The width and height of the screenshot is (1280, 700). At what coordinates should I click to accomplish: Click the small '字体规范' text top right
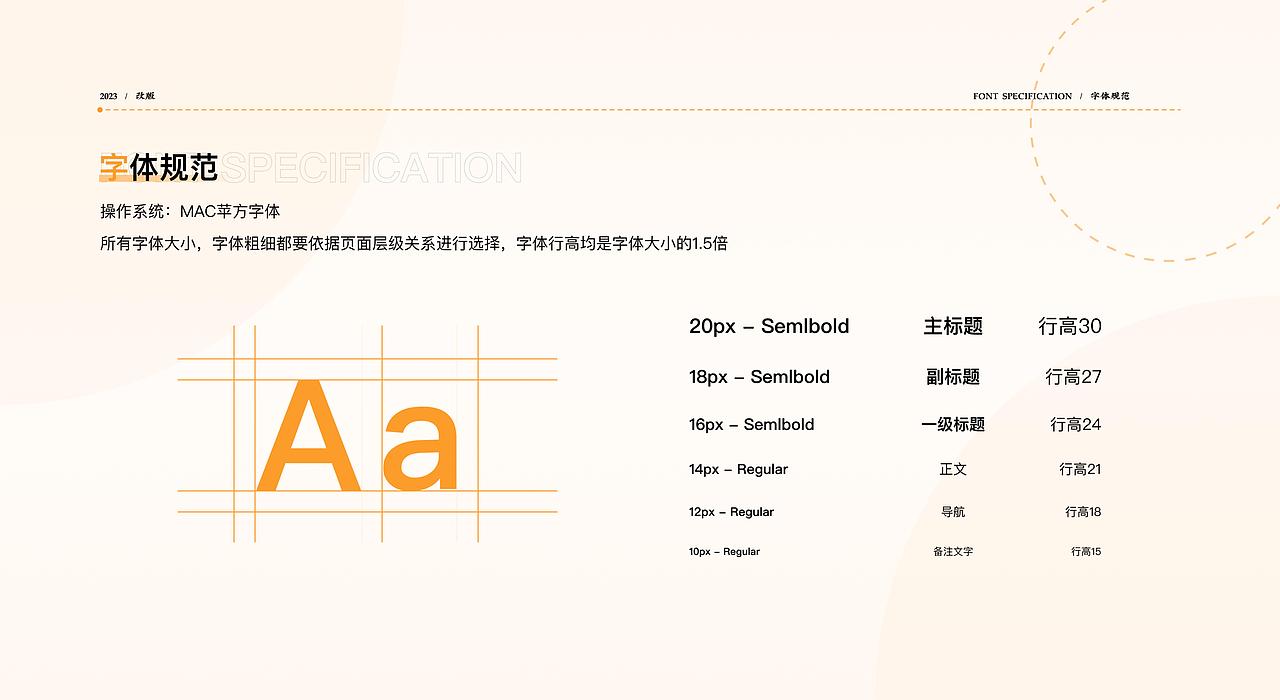(1110, 96)
